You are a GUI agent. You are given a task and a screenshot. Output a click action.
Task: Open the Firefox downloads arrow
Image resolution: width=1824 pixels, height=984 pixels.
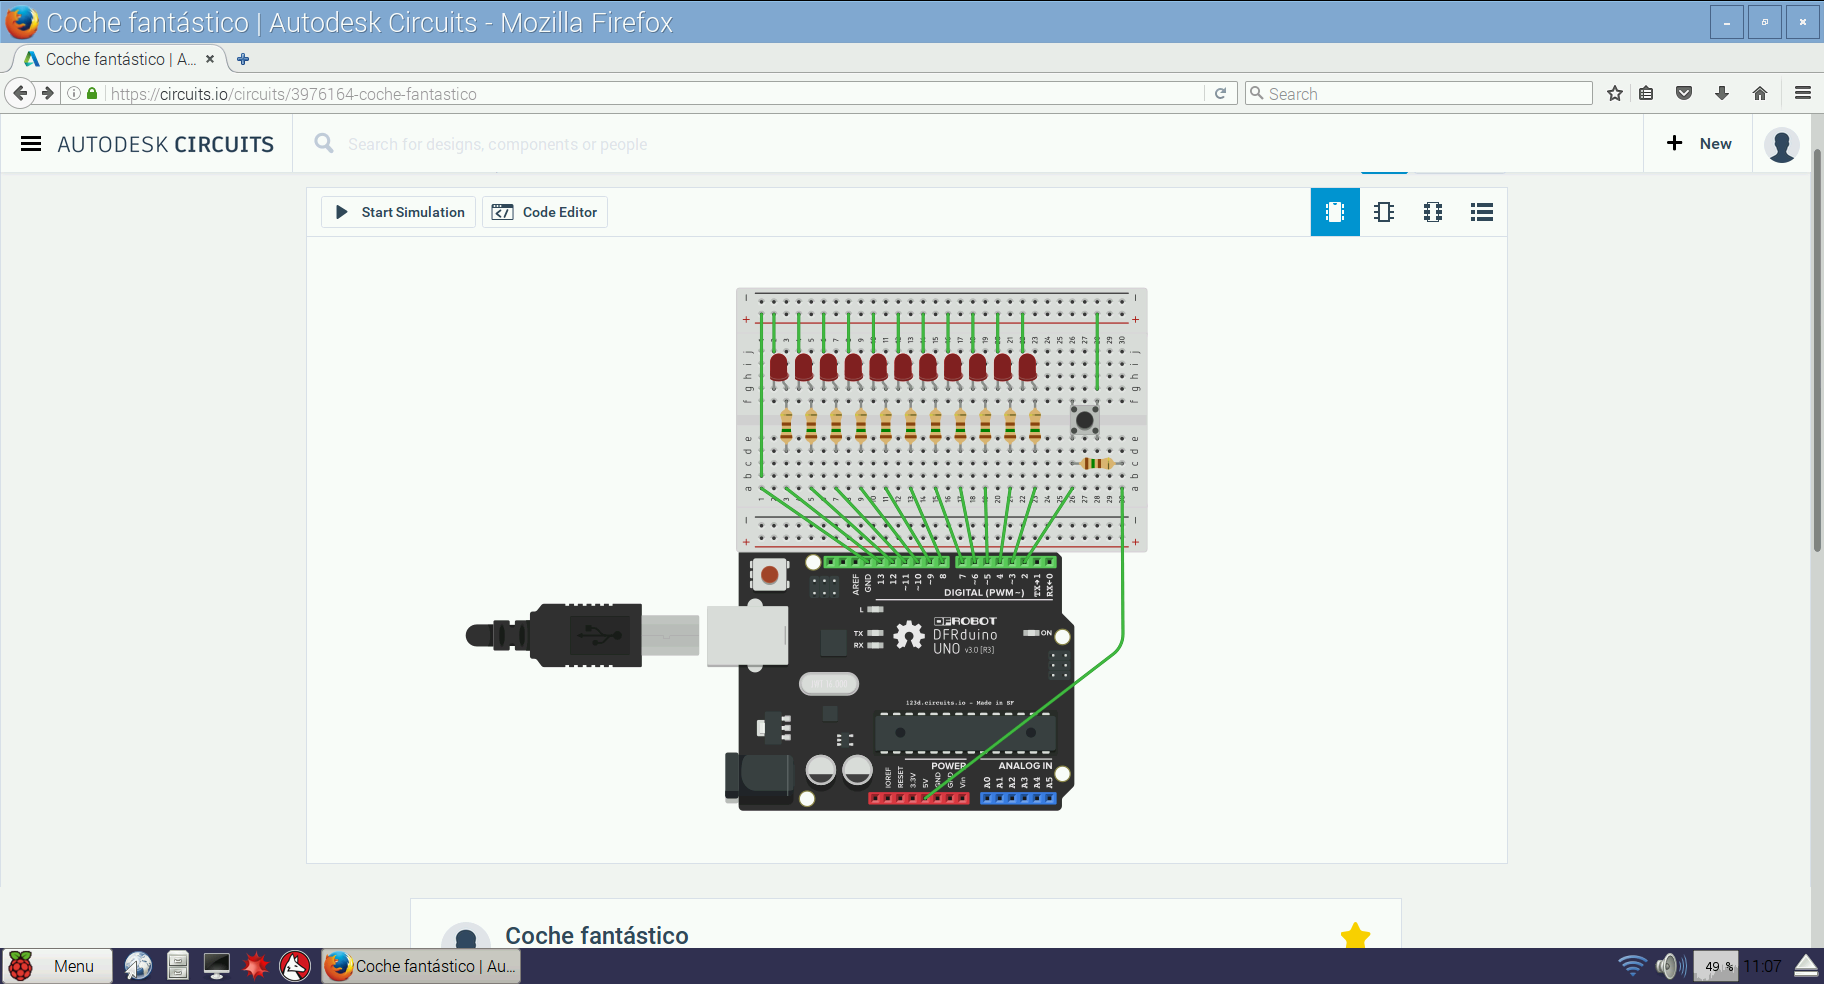click(1722, 93)
